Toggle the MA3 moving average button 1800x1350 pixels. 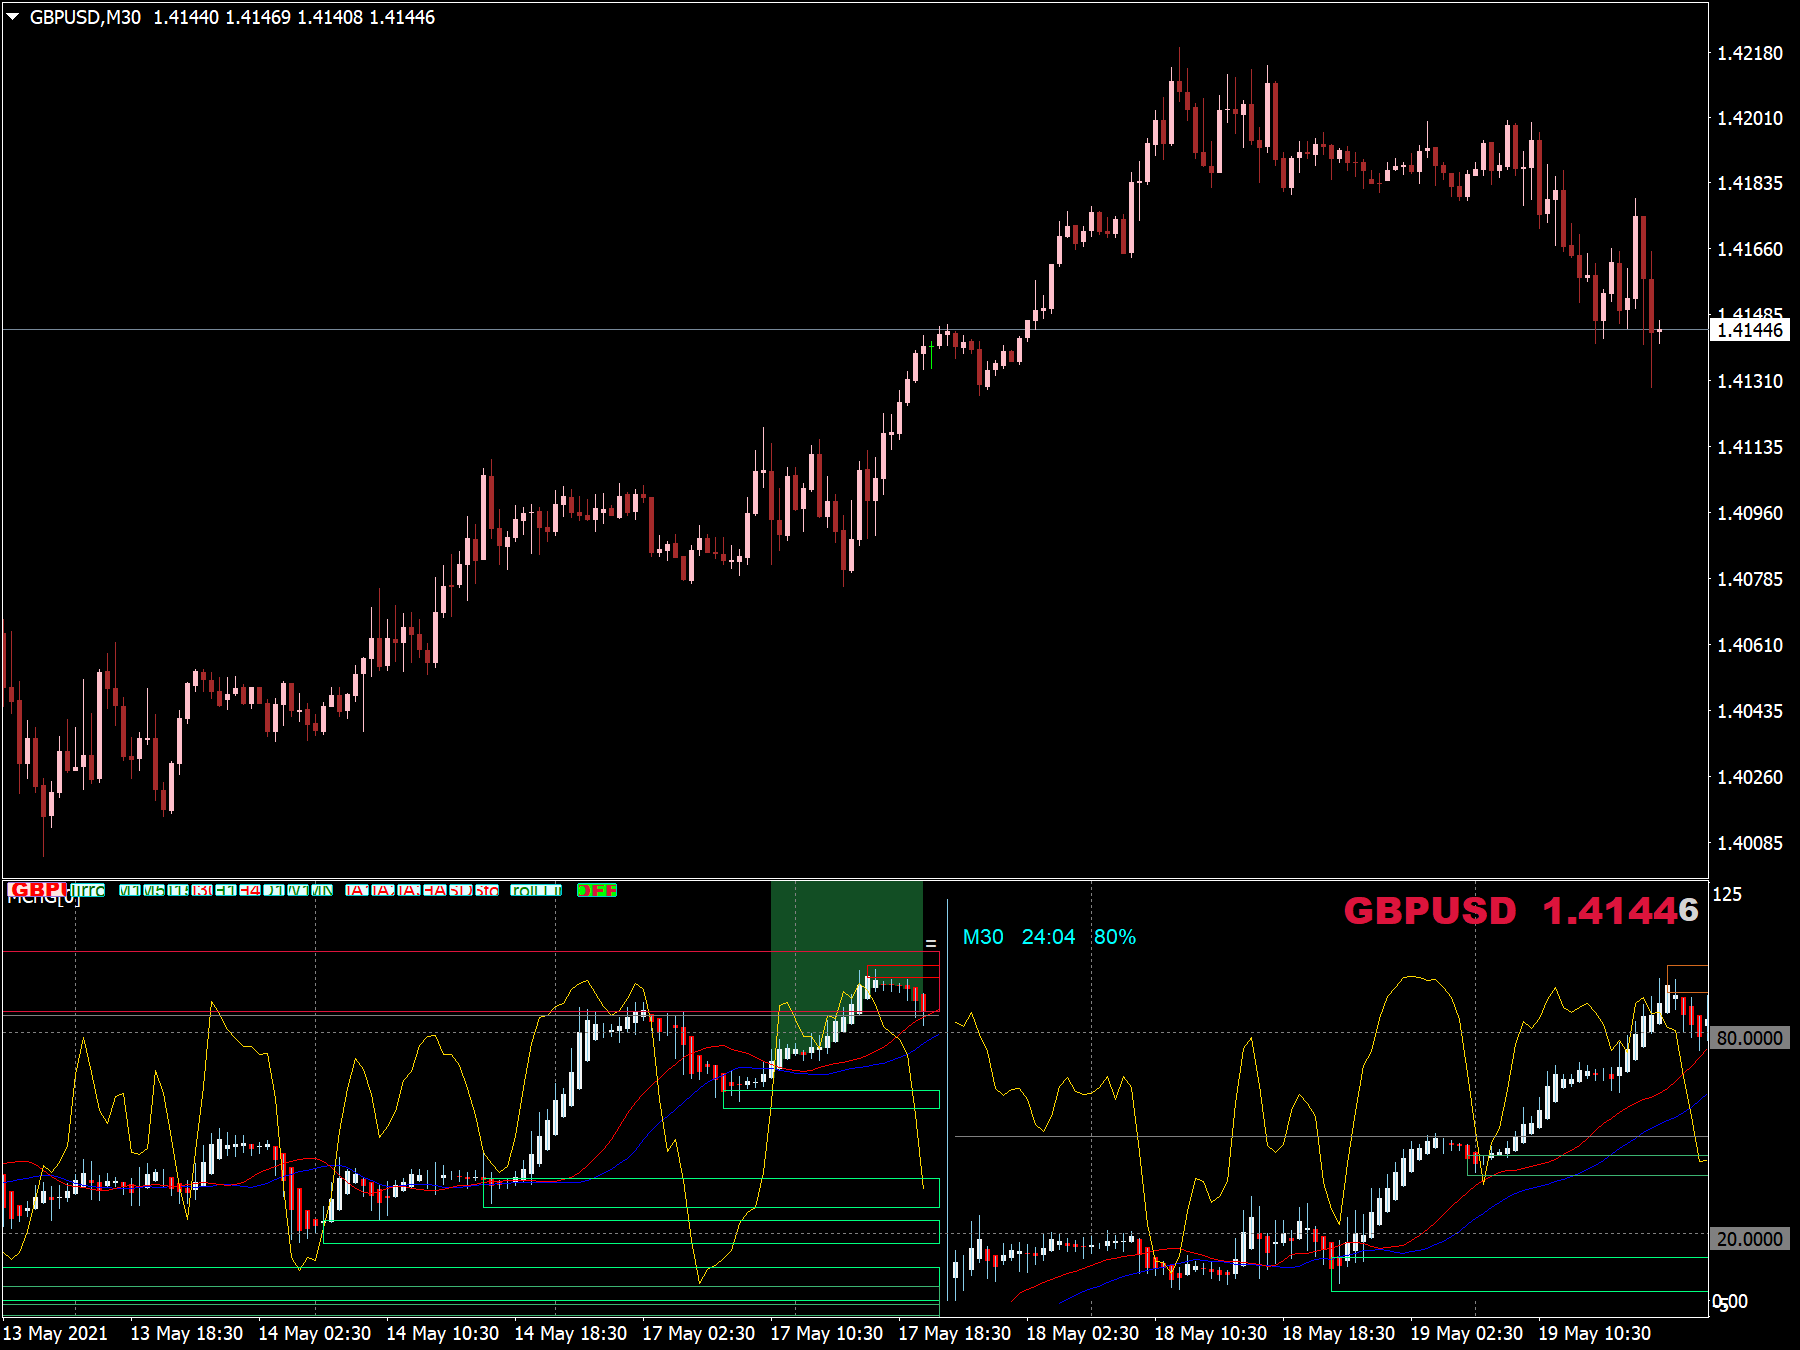point(409,890)
